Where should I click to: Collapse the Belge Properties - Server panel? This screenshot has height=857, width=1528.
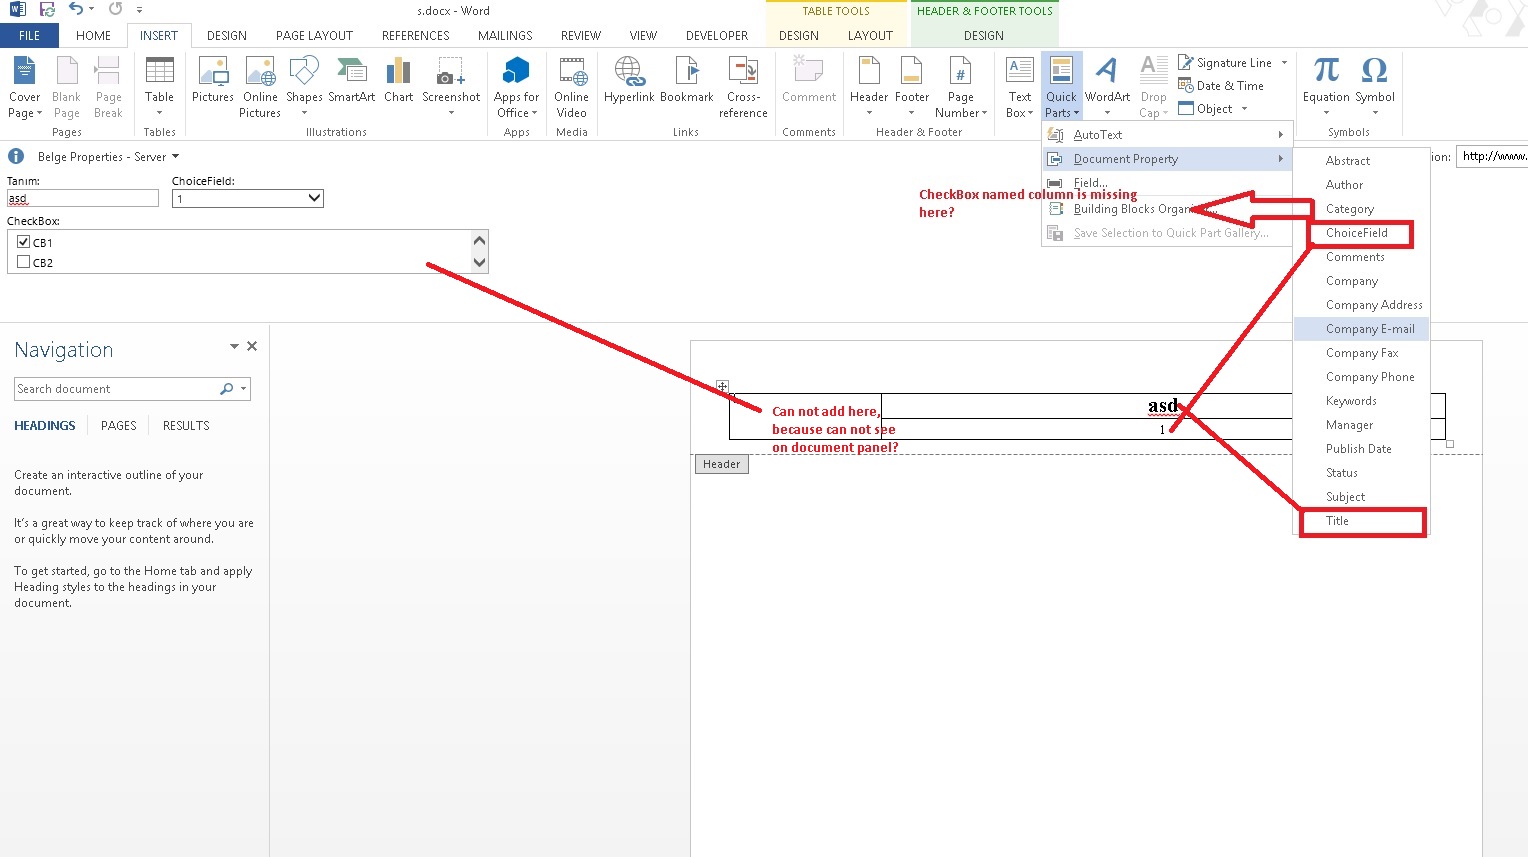click(175, 156)
